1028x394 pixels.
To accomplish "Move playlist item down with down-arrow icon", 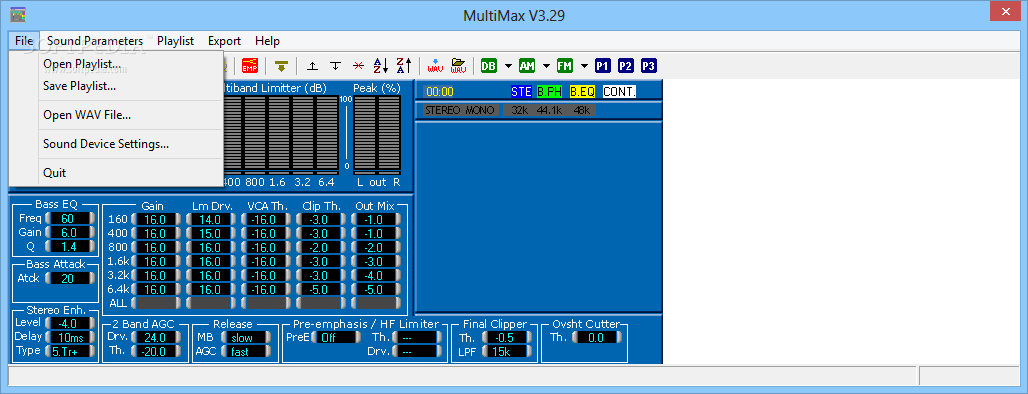I will tap(335, 66).
